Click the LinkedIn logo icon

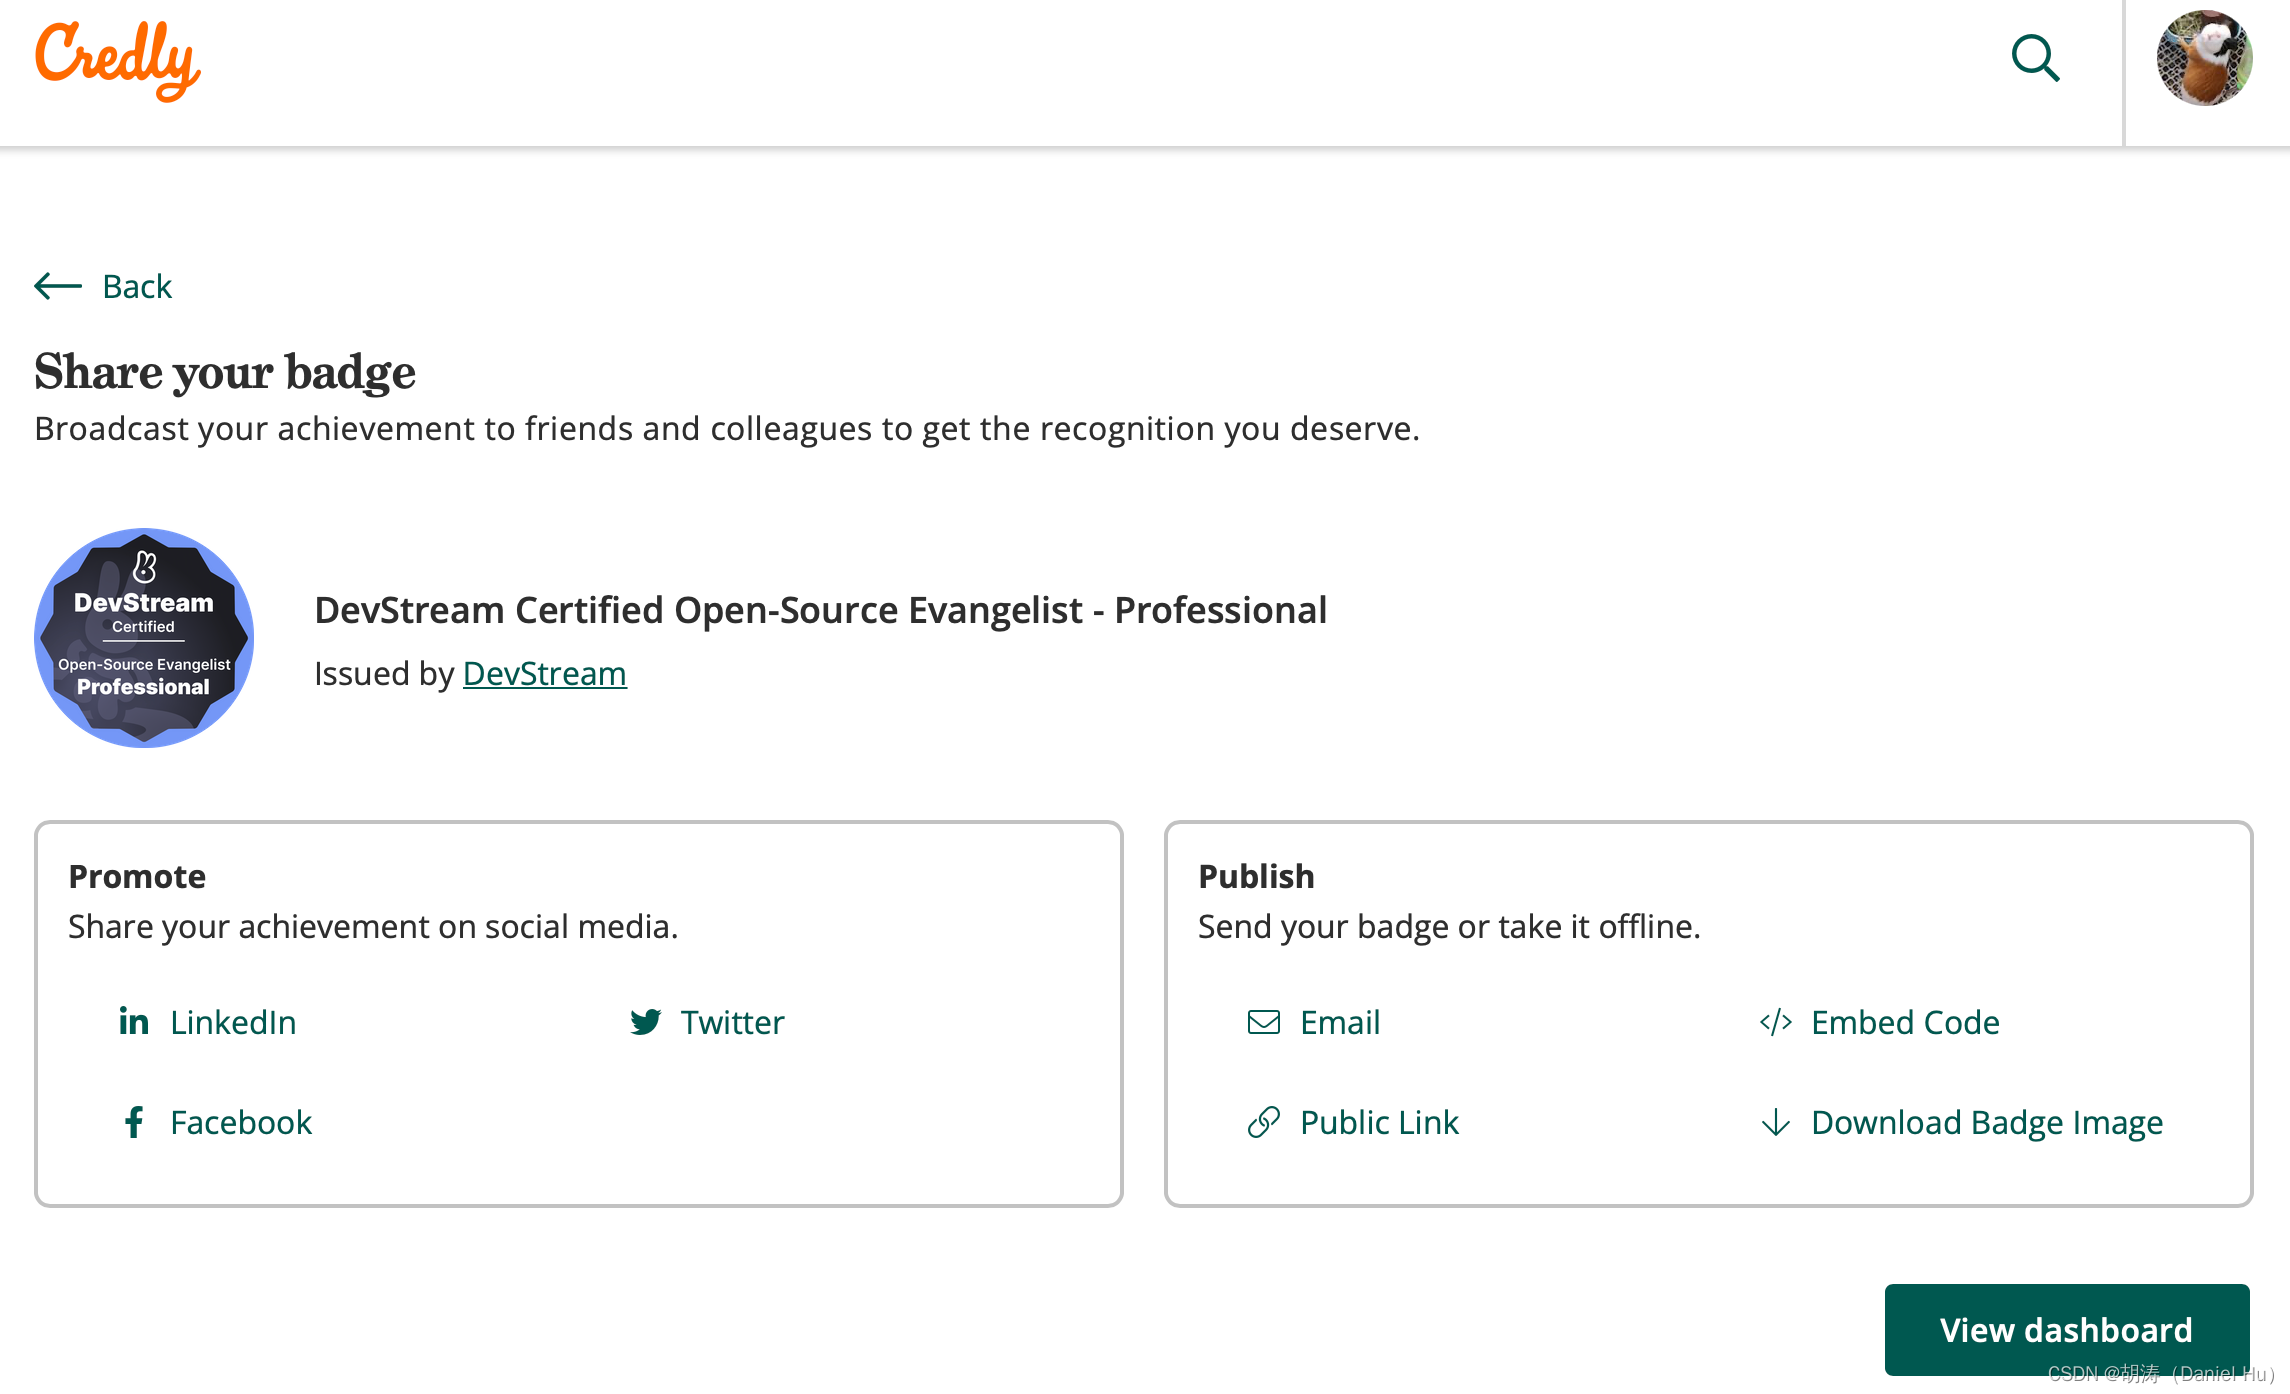click(134, 1021)
